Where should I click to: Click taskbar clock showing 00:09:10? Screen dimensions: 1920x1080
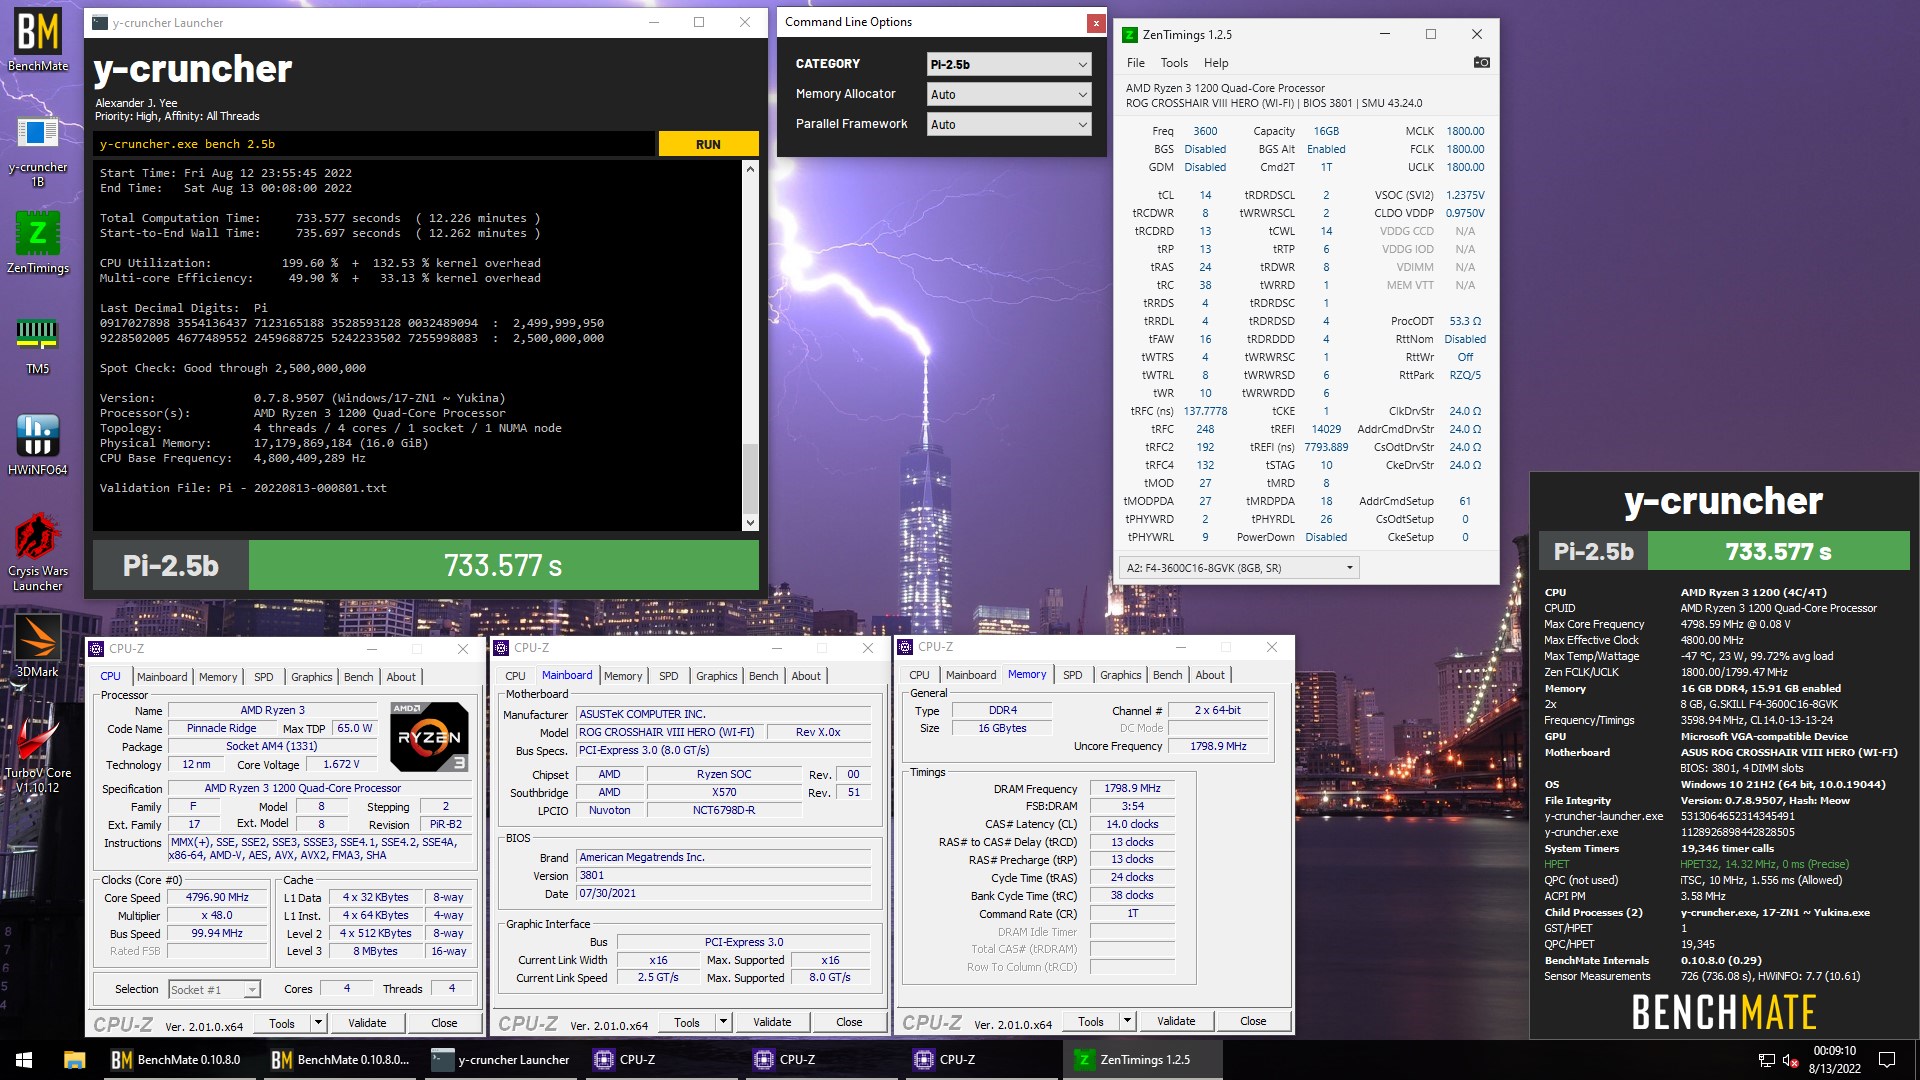[1834, 1060]
